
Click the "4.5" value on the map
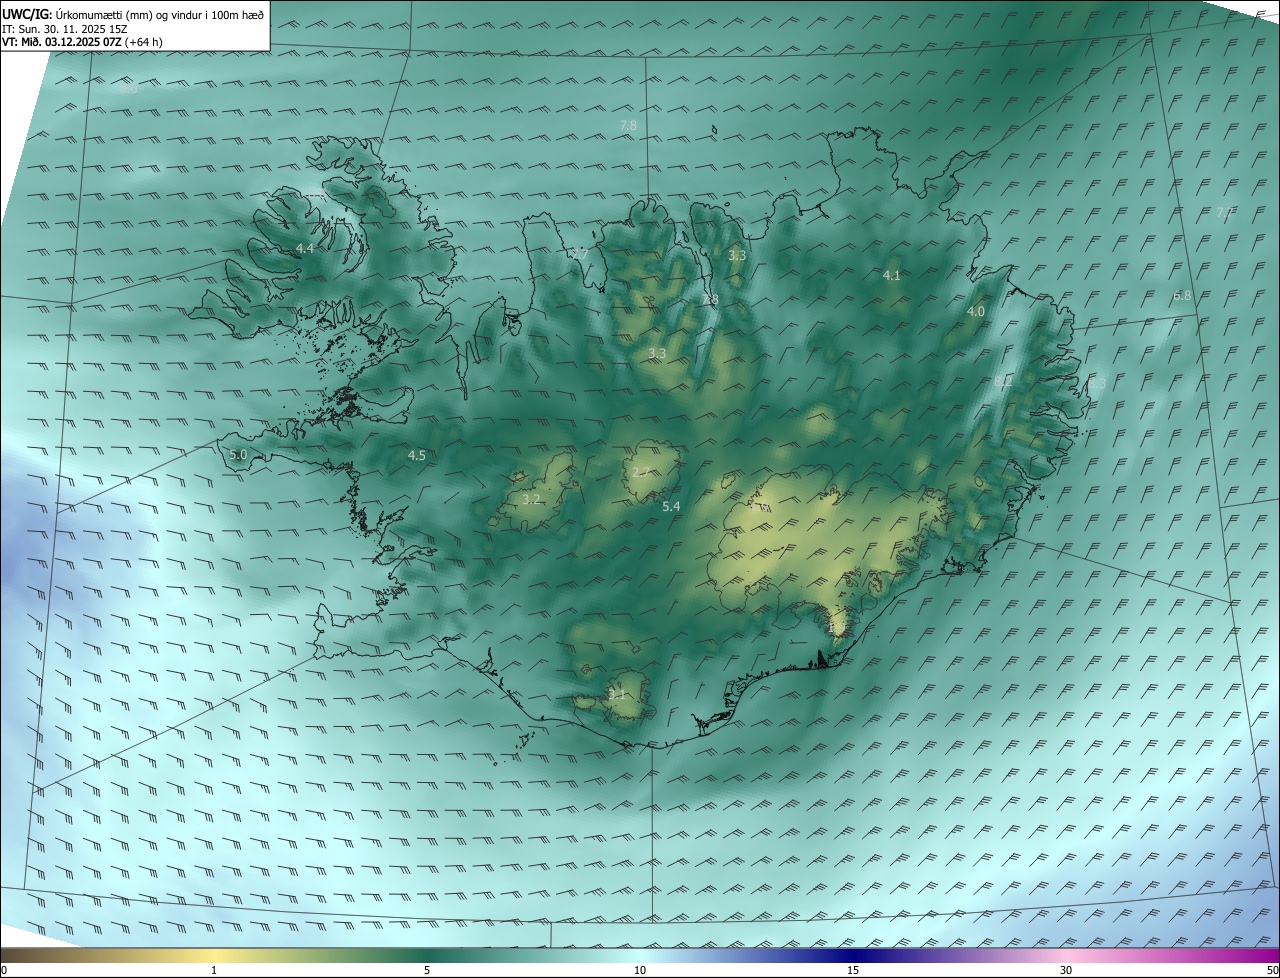click(417, 455)
